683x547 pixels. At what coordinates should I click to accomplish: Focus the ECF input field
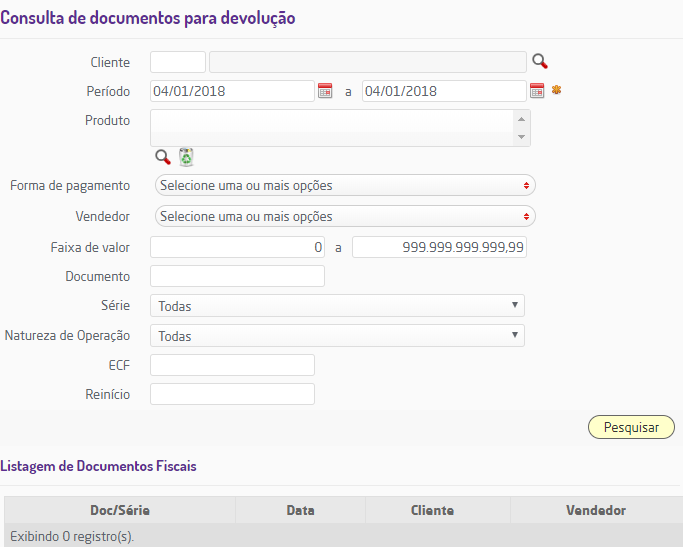point(232,365)
